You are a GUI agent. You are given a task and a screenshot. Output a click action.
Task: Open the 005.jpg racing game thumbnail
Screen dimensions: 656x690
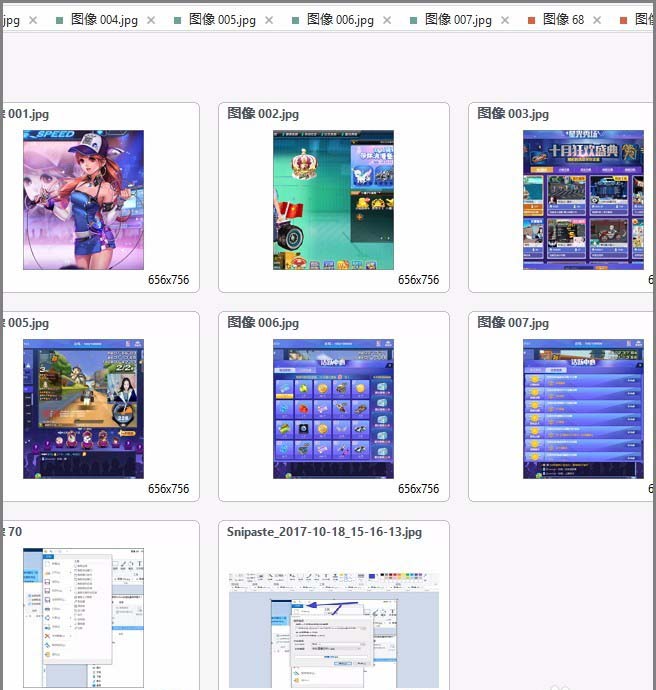[83, 409]
